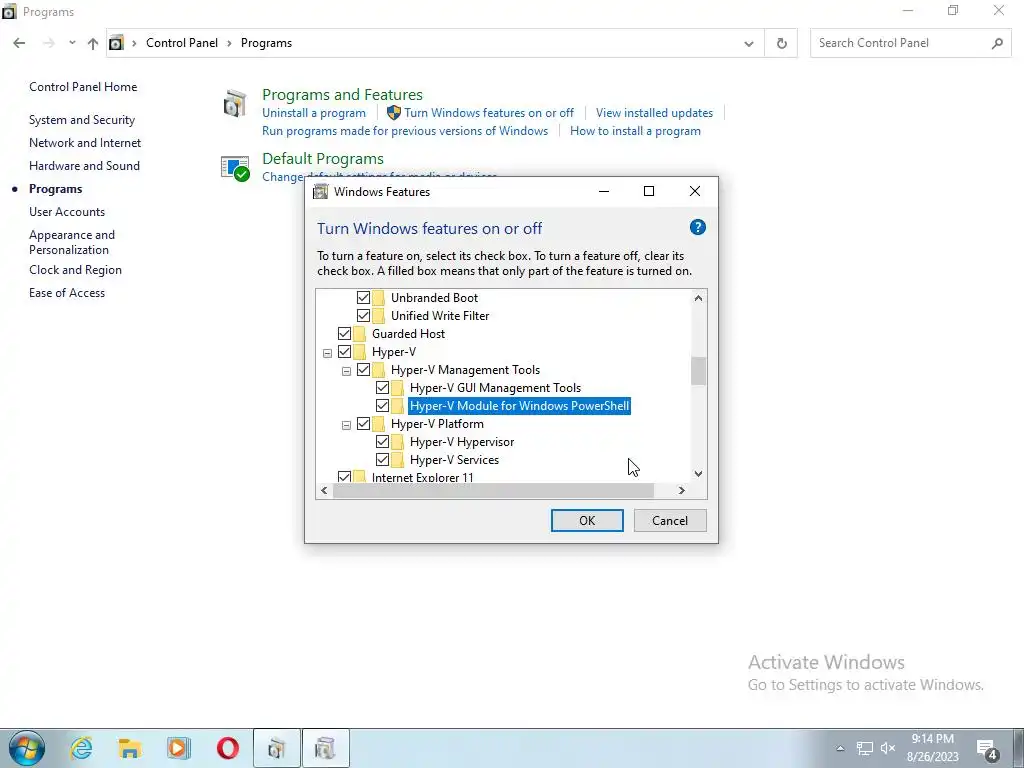Click the Default Programs icon
This screenshot has width=1024, height=768.
pyautogui.click(x=235, y=168)
